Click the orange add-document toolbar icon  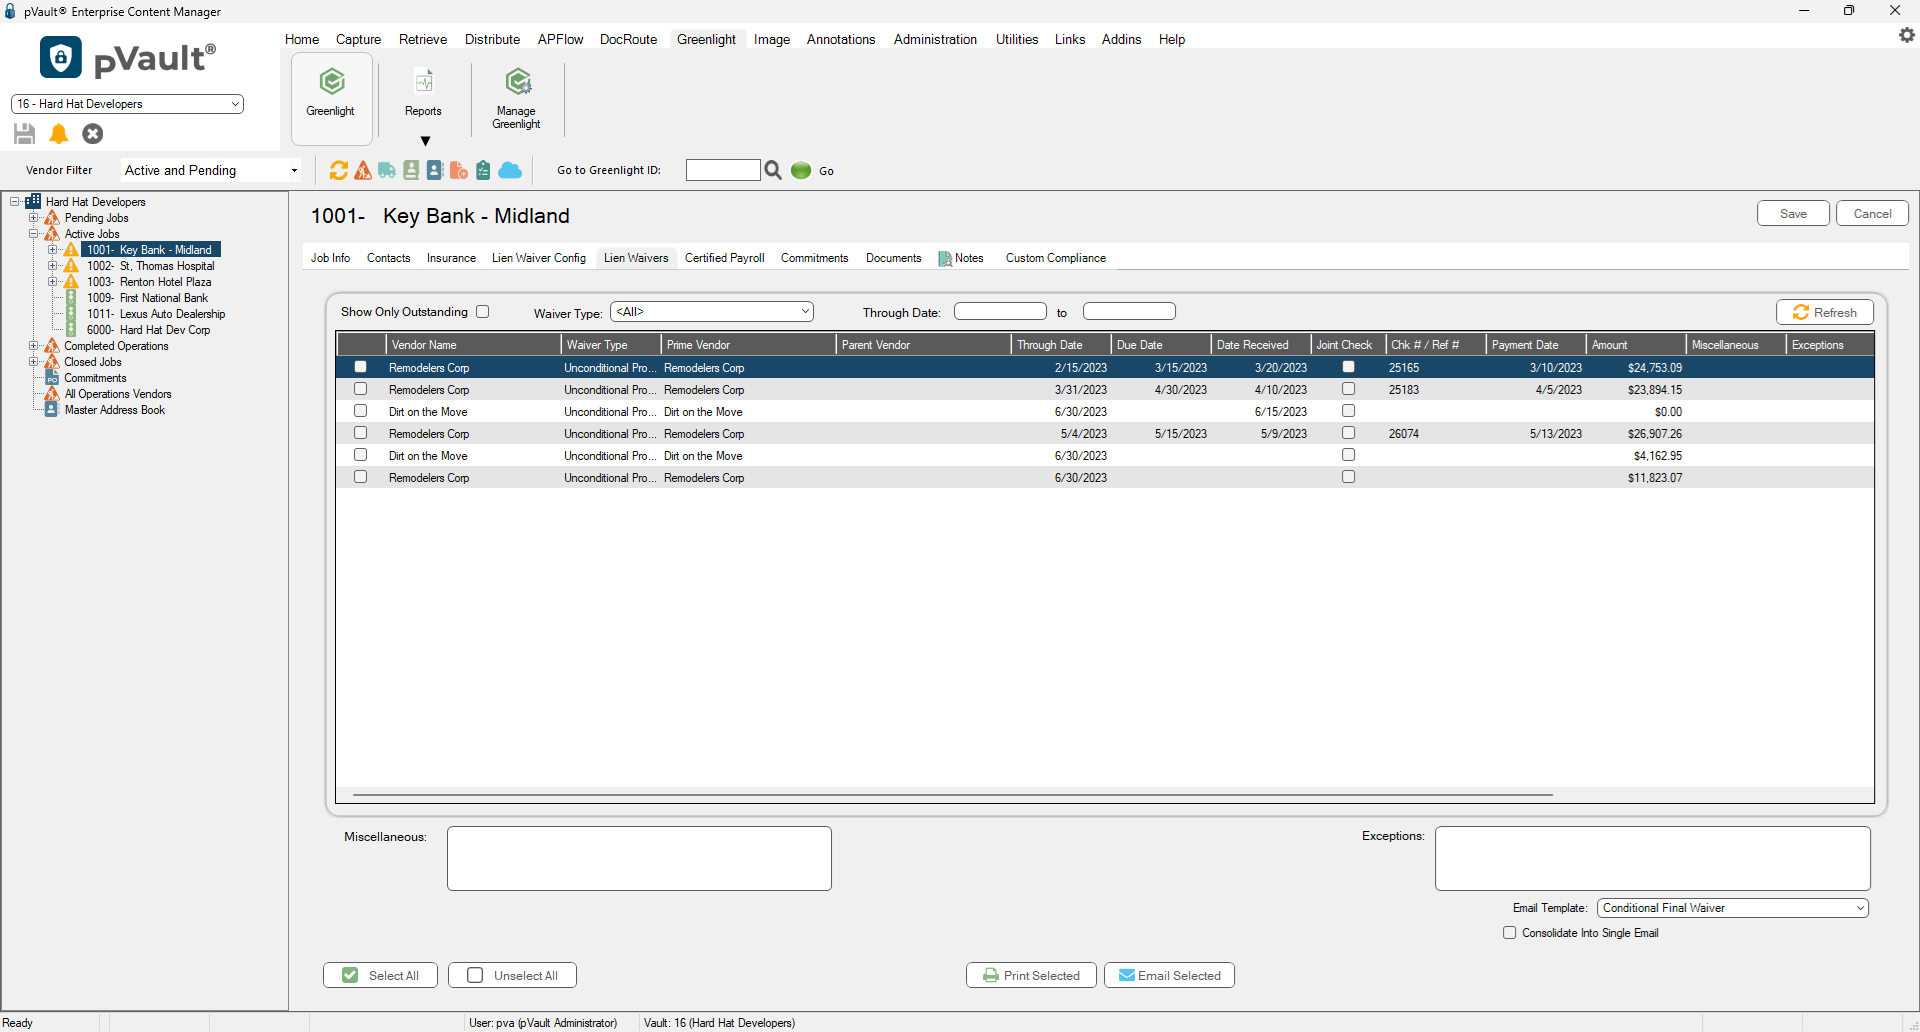[x=459, y=171]
